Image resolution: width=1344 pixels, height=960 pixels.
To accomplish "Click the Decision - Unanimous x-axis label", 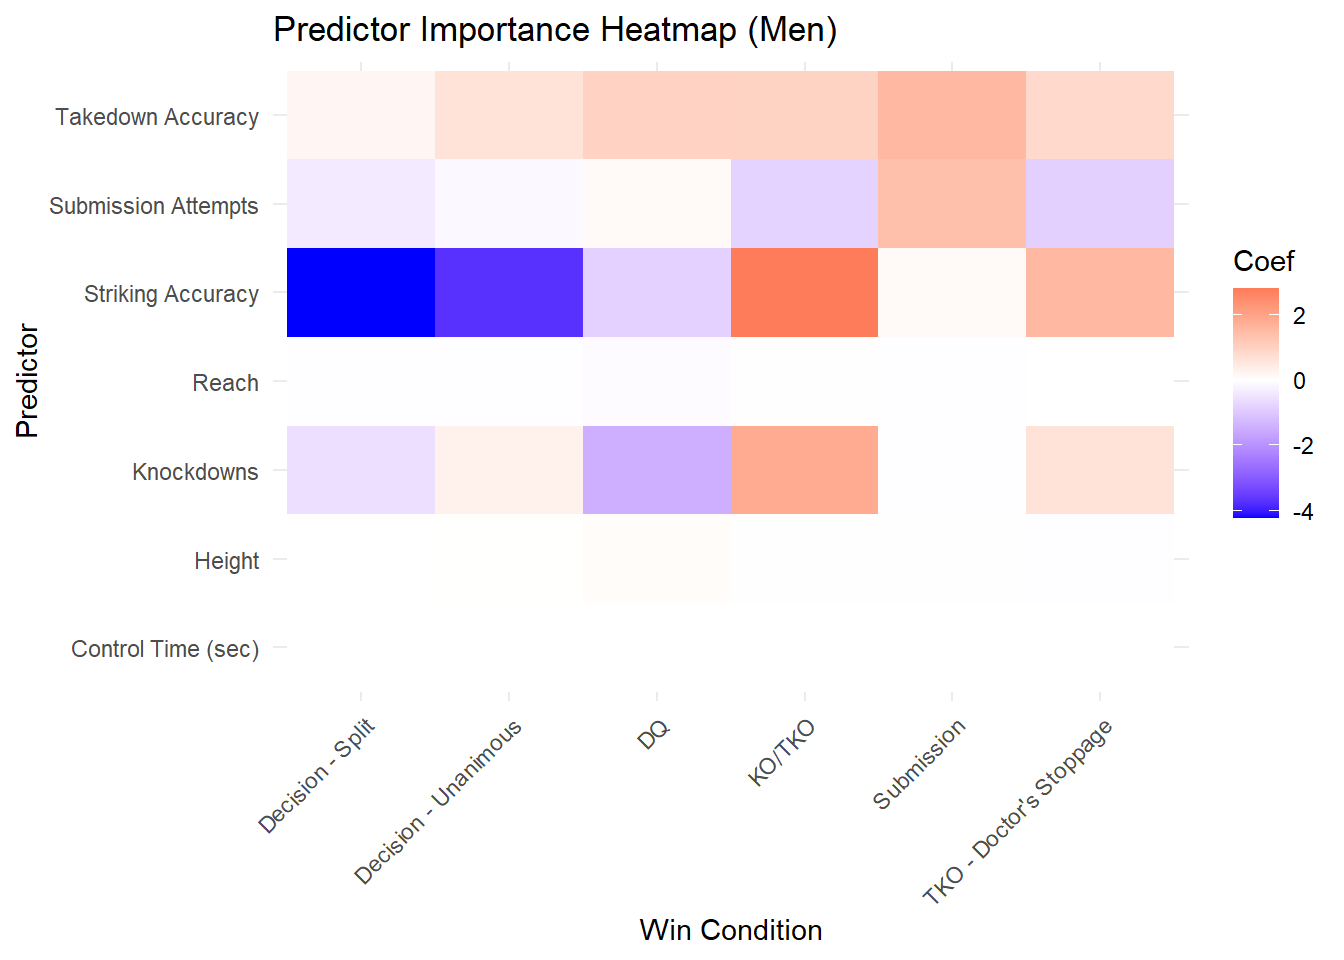I will click(439, 802).
